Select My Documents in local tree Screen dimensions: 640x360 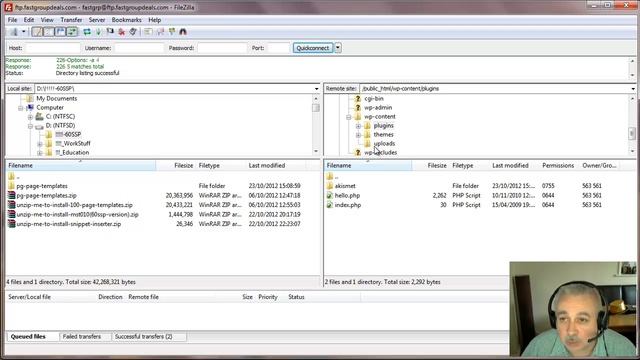click(x=56, y=98)
